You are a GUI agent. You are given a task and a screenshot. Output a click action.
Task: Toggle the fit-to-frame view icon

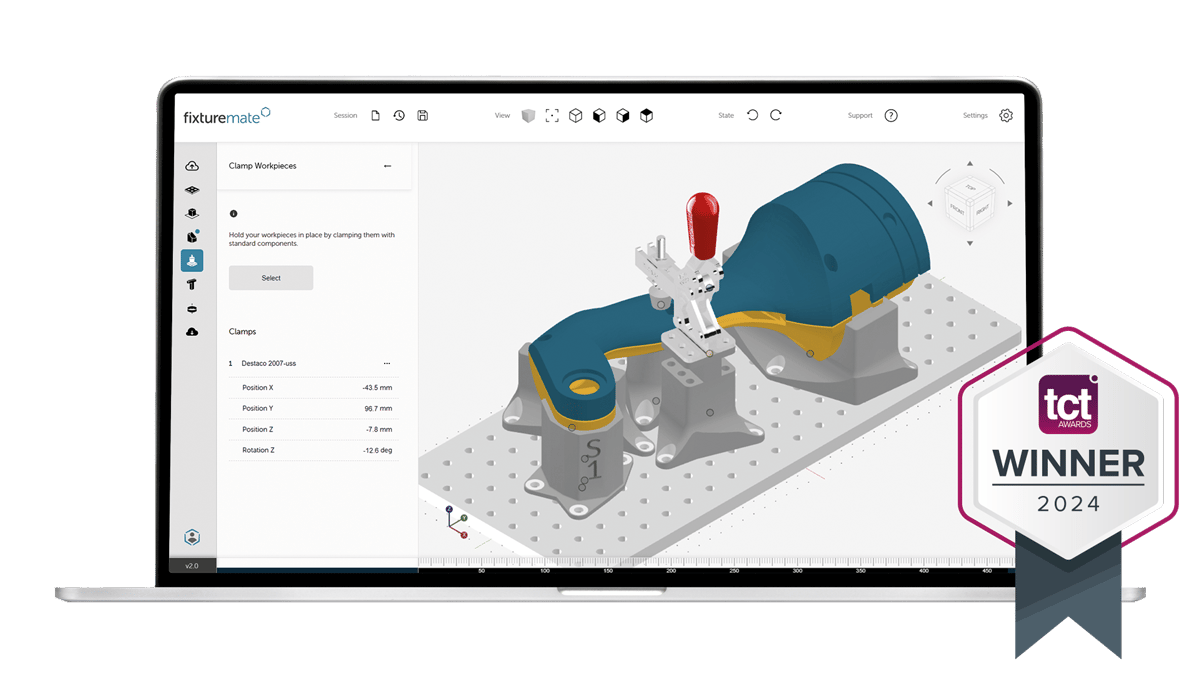(x=552, y=116)
